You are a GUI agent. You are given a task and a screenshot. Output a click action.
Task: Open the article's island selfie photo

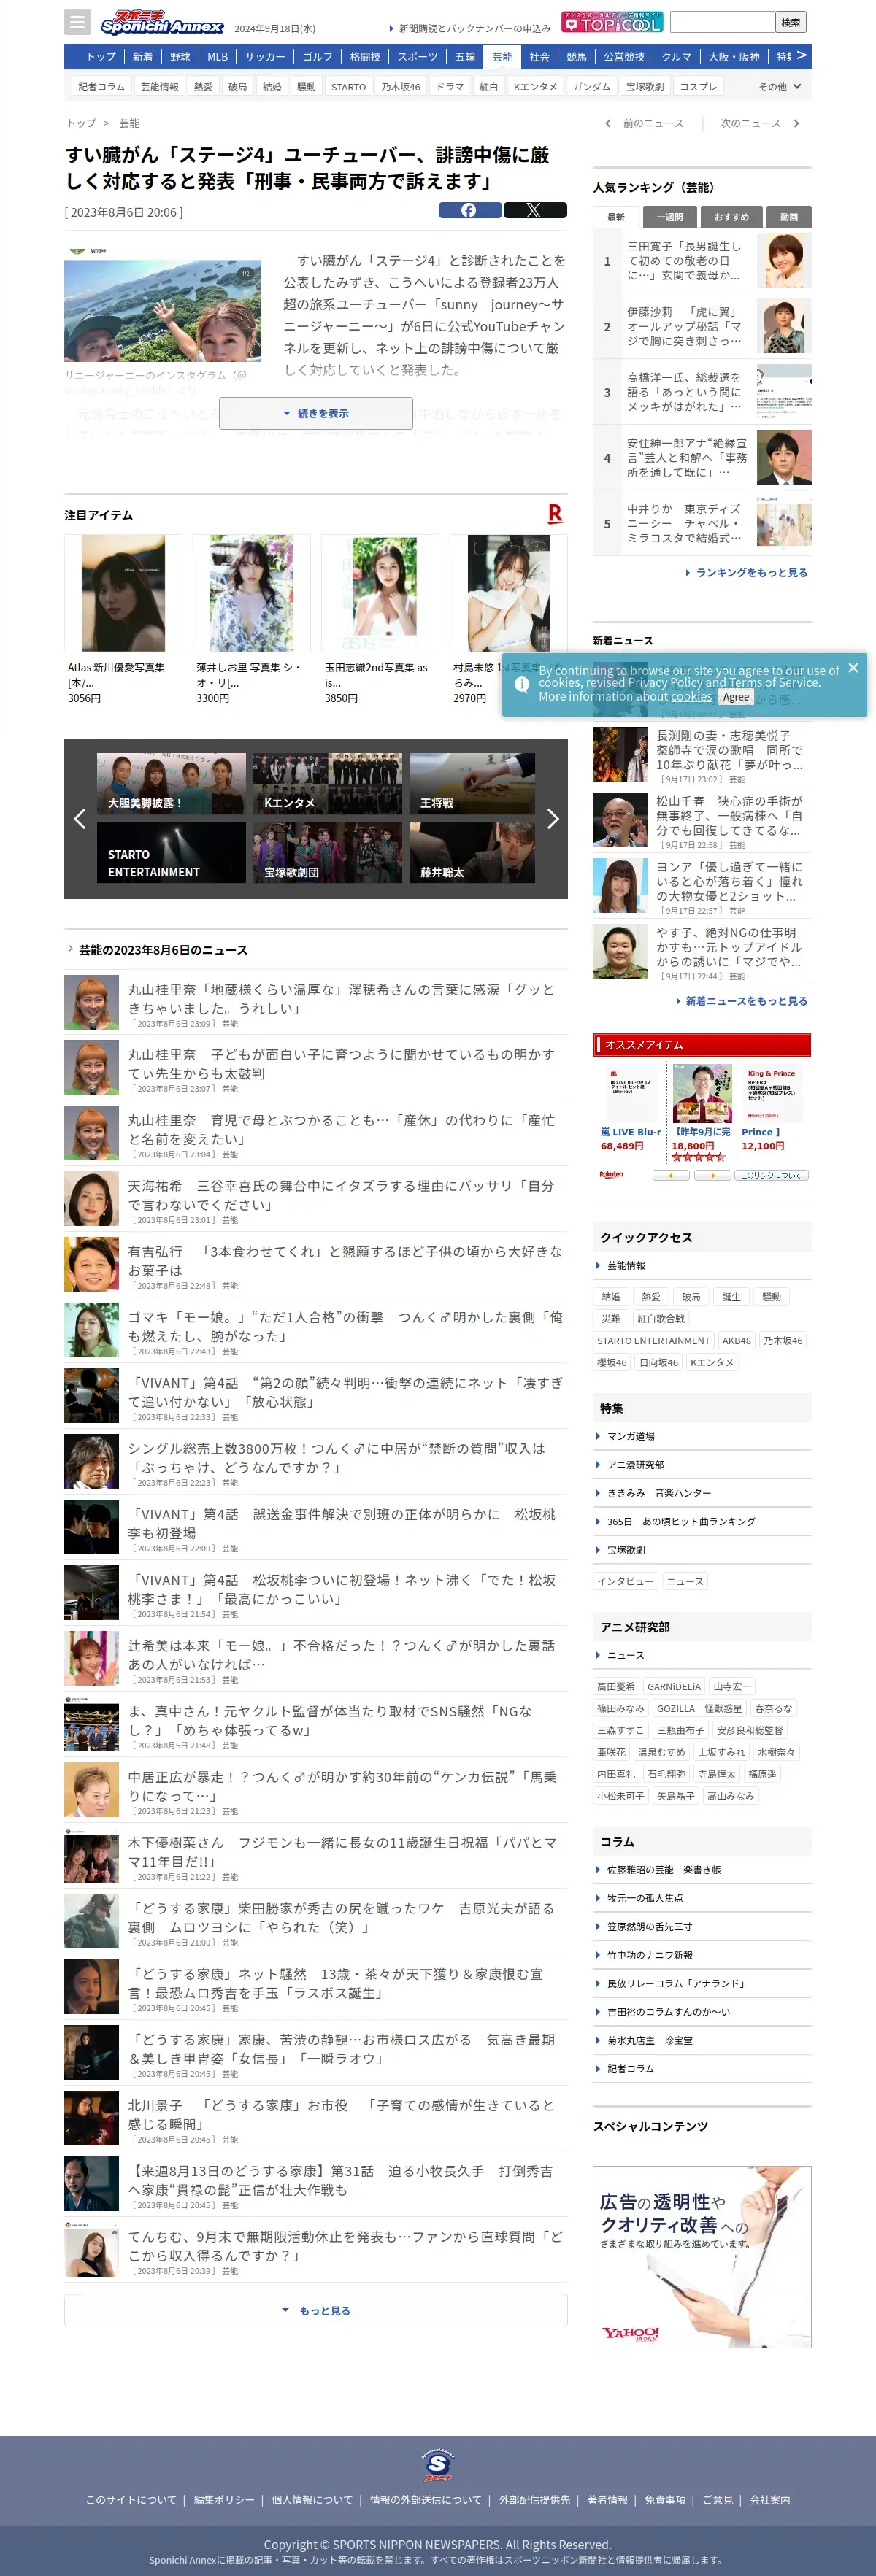[162, 311]
